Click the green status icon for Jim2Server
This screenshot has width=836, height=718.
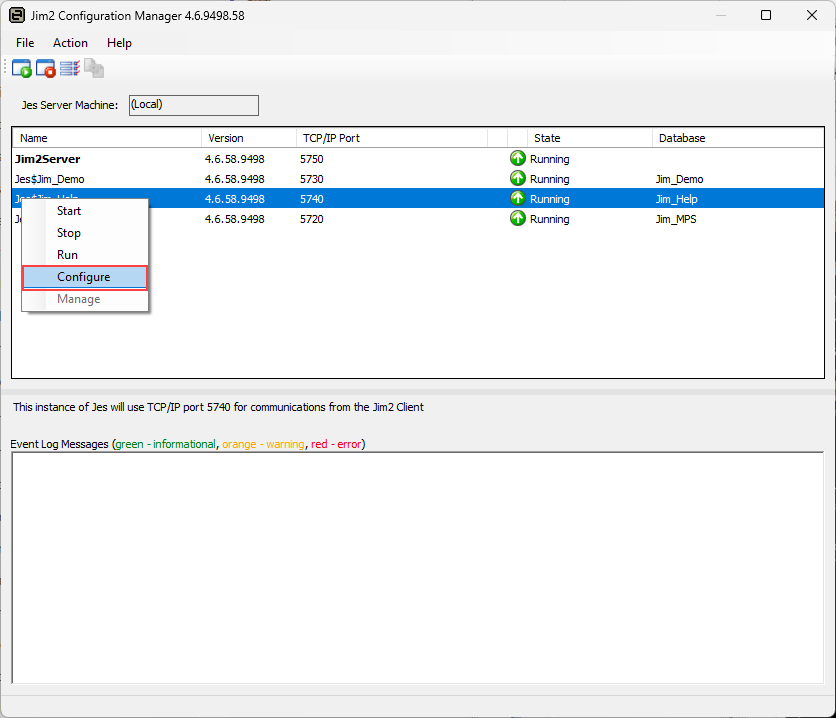518,158
